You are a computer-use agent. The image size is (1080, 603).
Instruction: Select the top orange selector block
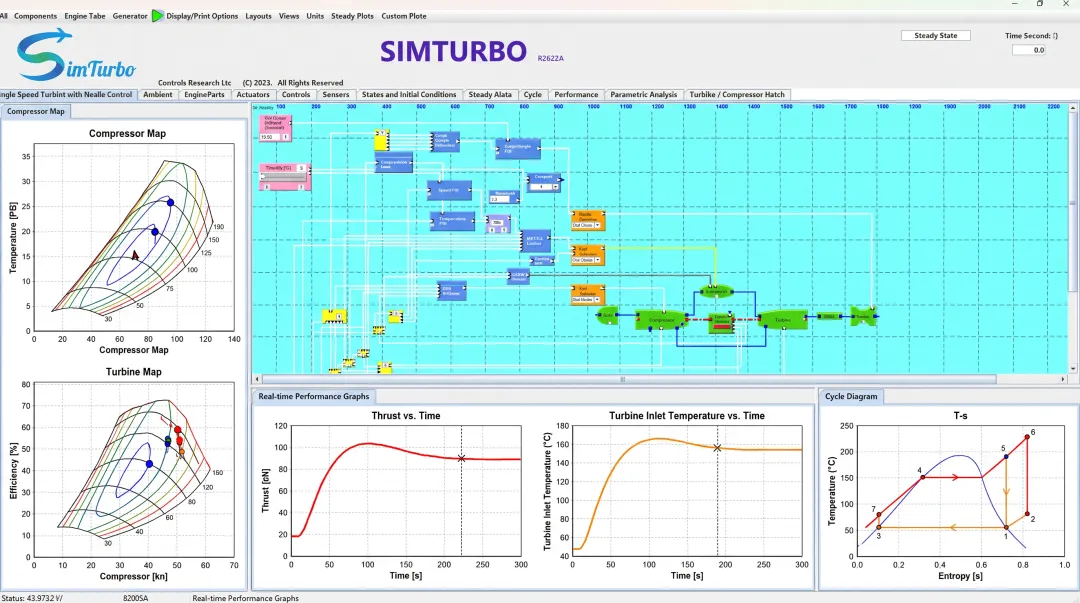coord(588,221)
